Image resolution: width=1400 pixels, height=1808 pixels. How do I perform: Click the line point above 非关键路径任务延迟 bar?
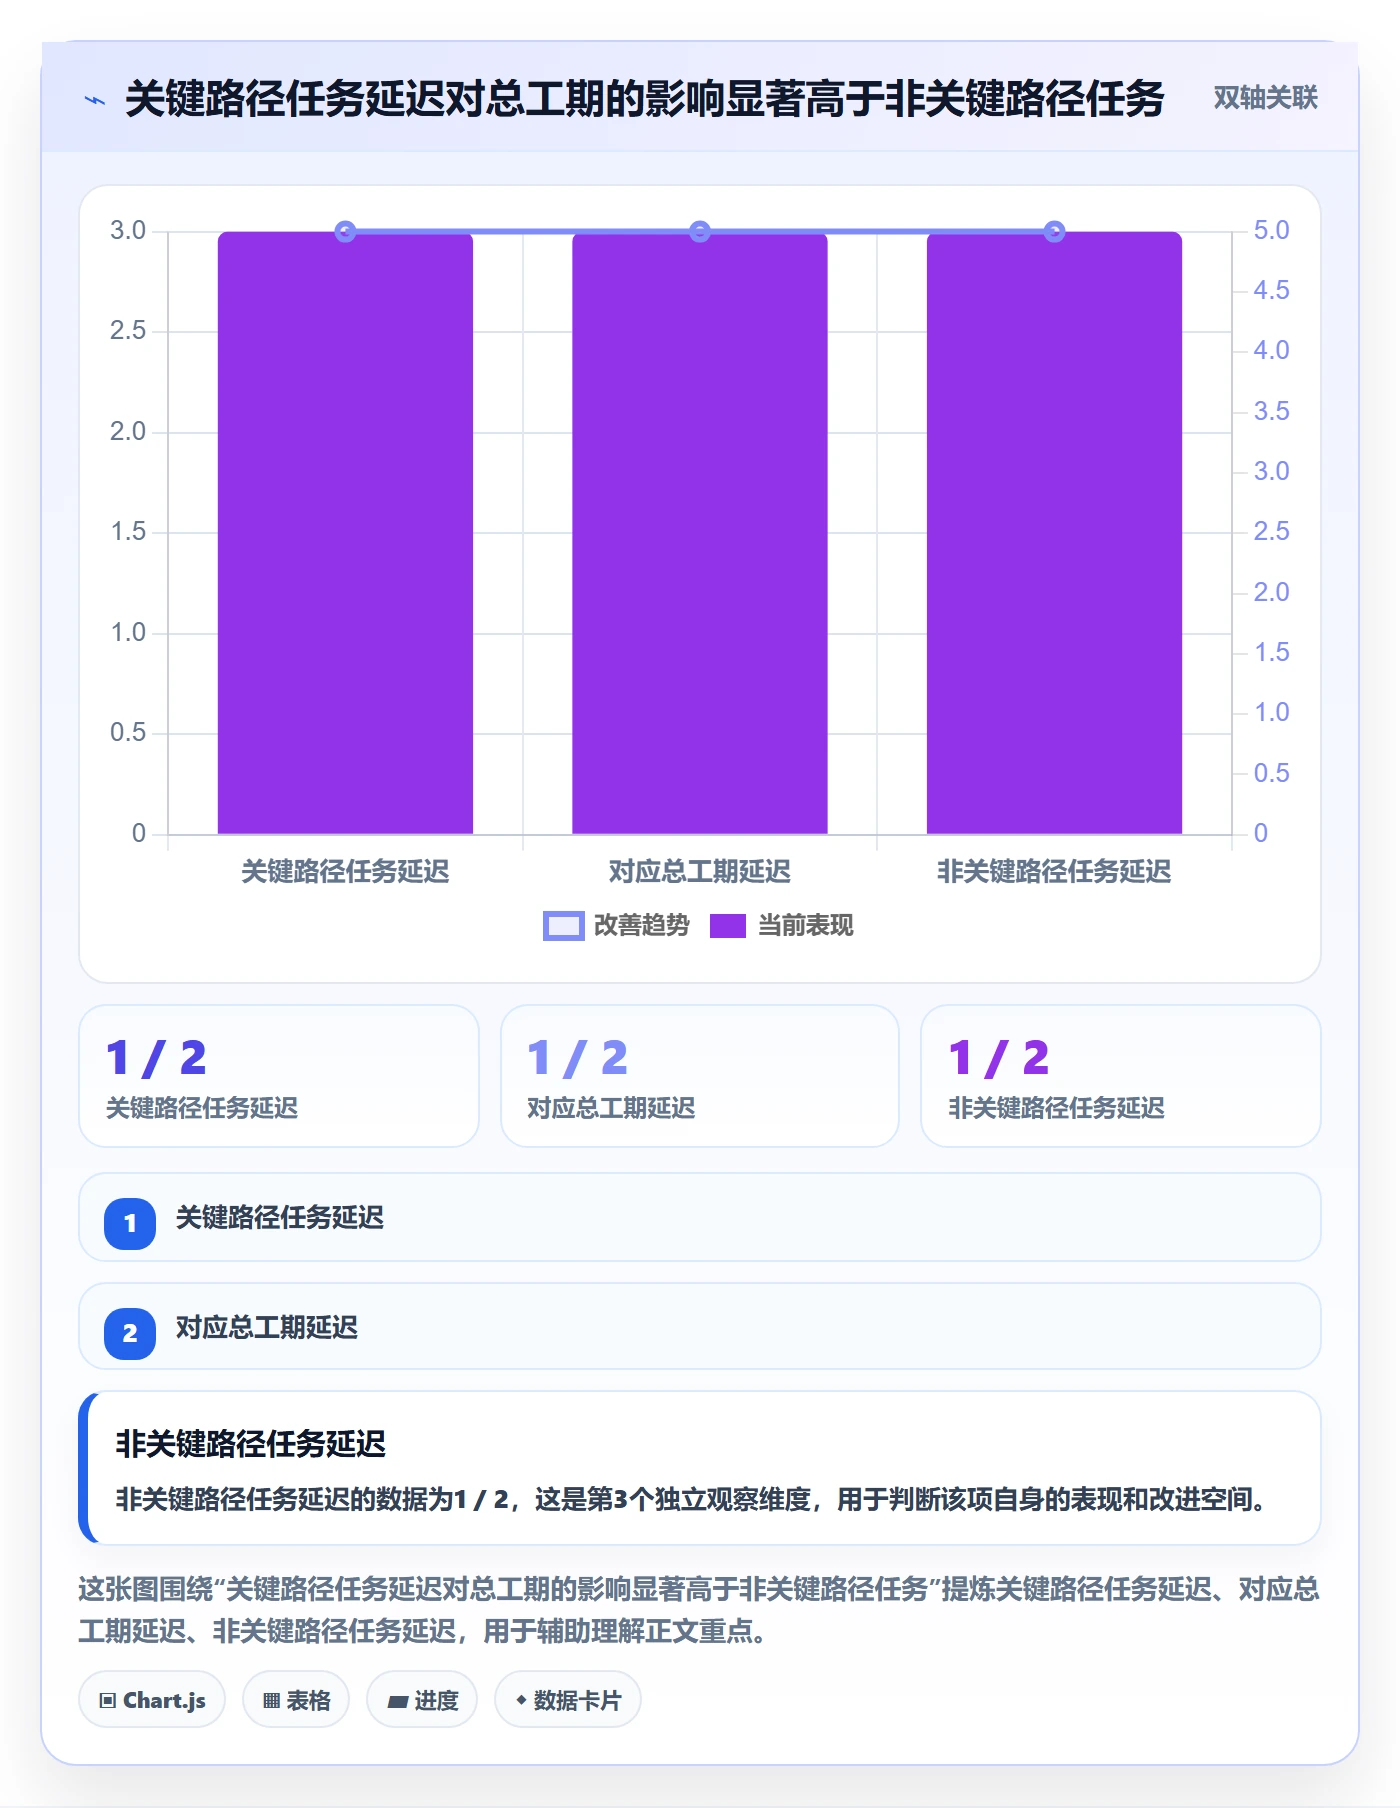point(1054,232)
